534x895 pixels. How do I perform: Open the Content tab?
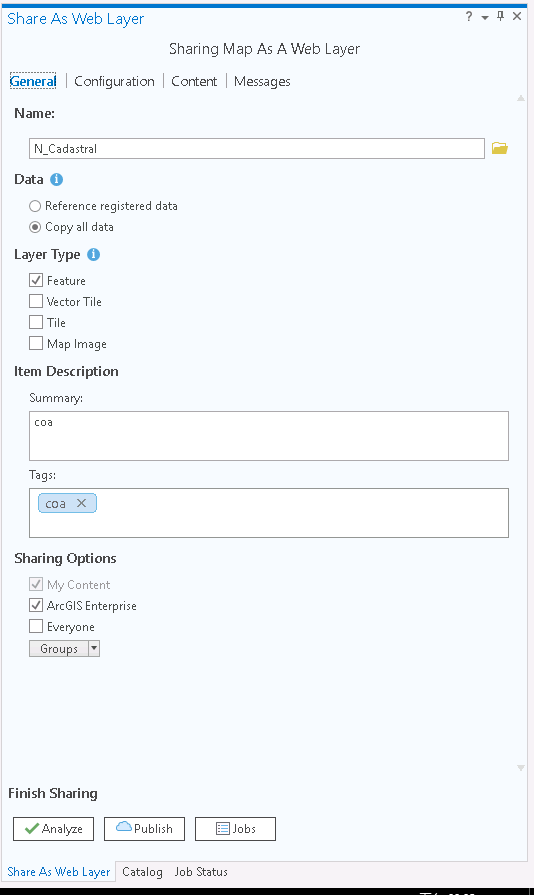(x=194, y=81)
